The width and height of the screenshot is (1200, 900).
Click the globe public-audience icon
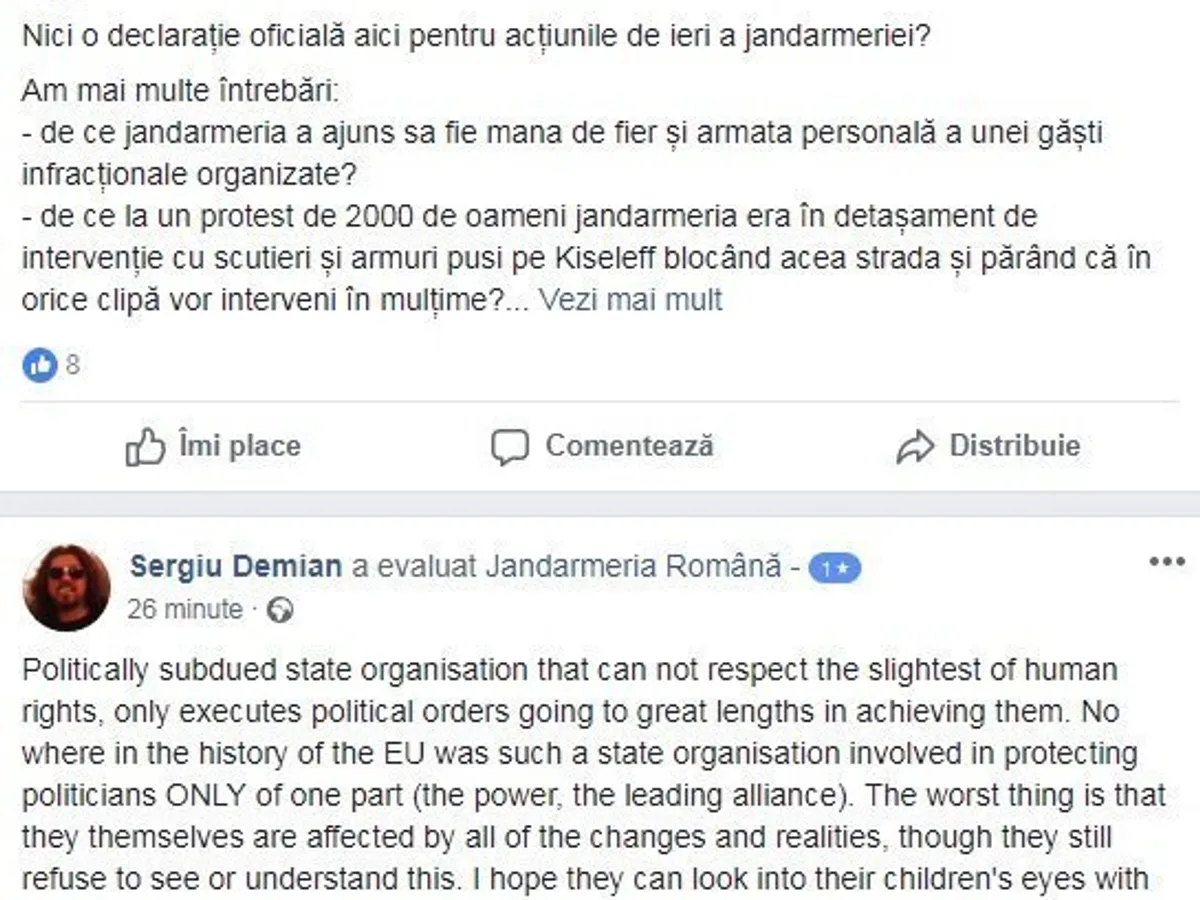tap(281, 610)
